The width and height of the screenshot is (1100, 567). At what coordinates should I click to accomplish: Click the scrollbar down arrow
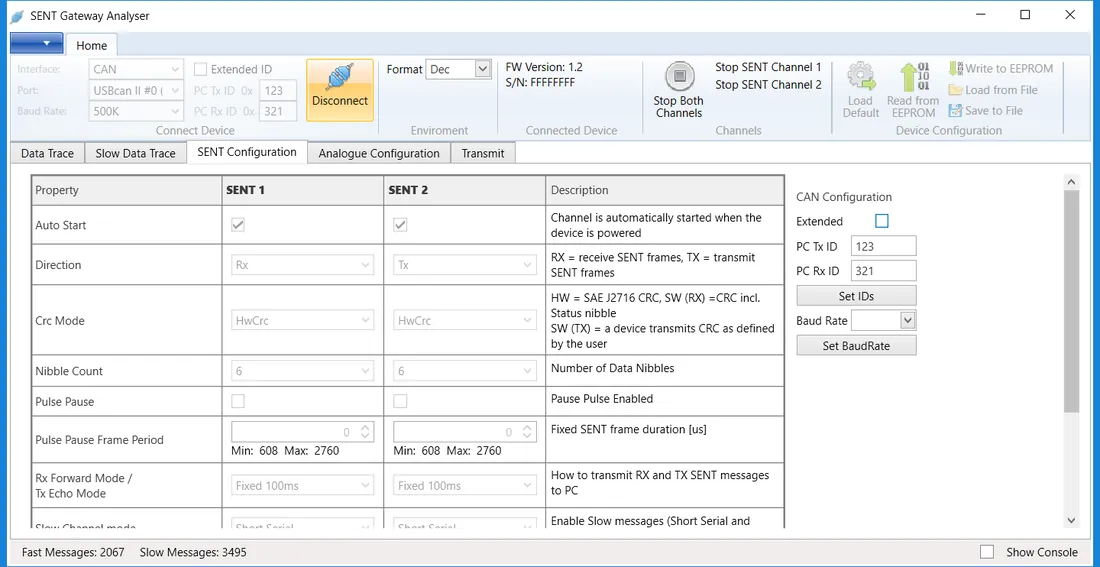tap(1071, 520)
